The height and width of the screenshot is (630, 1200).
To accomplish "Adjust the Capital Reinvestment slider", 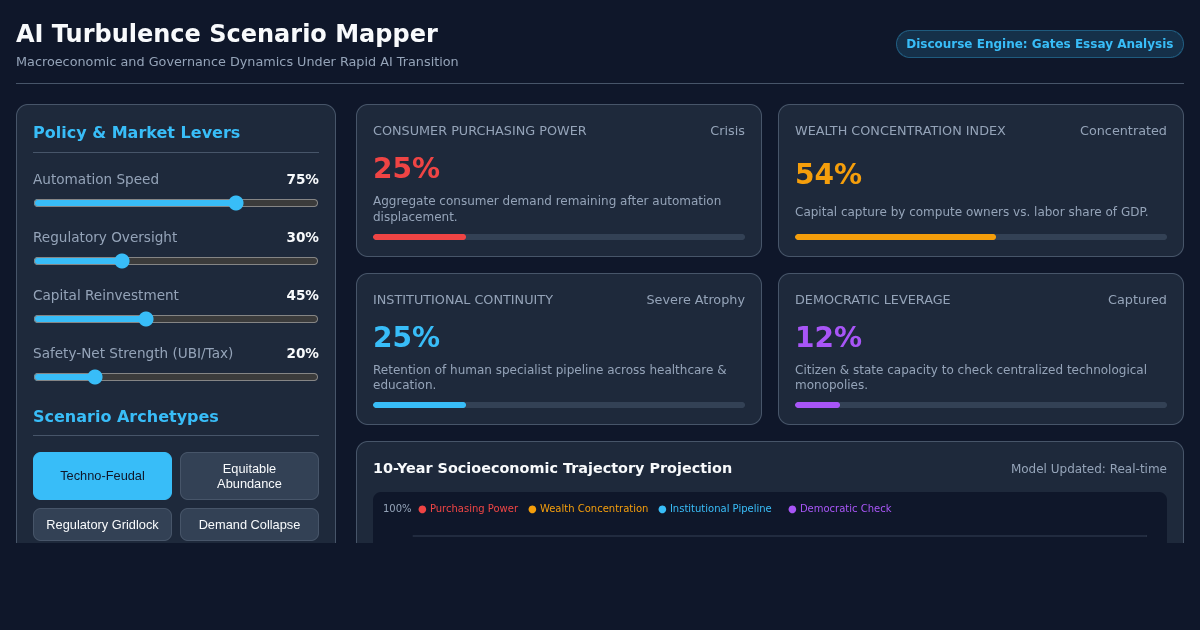I will point(176,319).
